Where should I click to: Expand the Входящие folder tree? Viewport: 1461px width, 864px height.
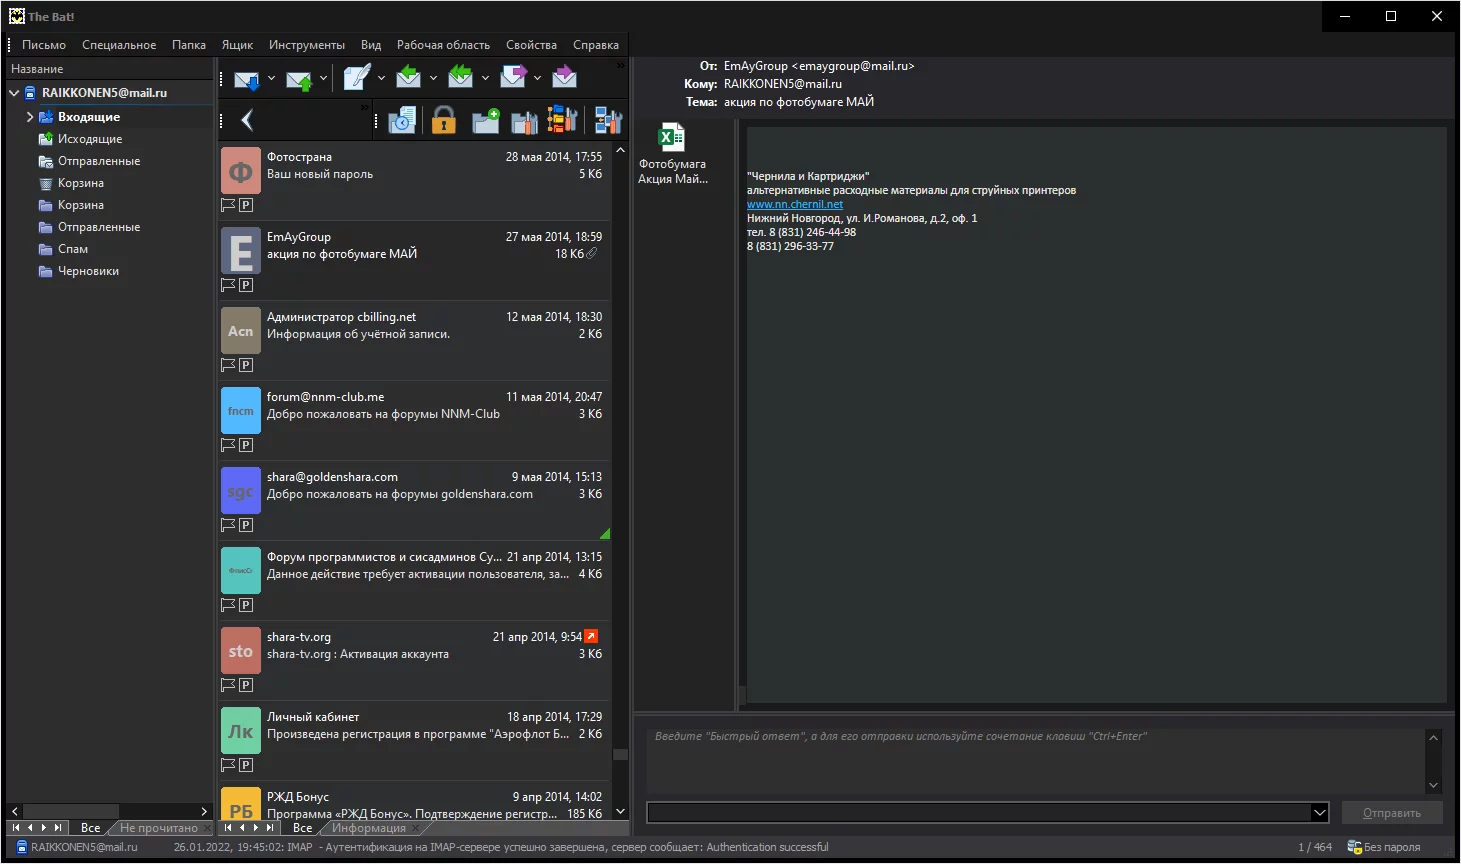tap(29, 117)
